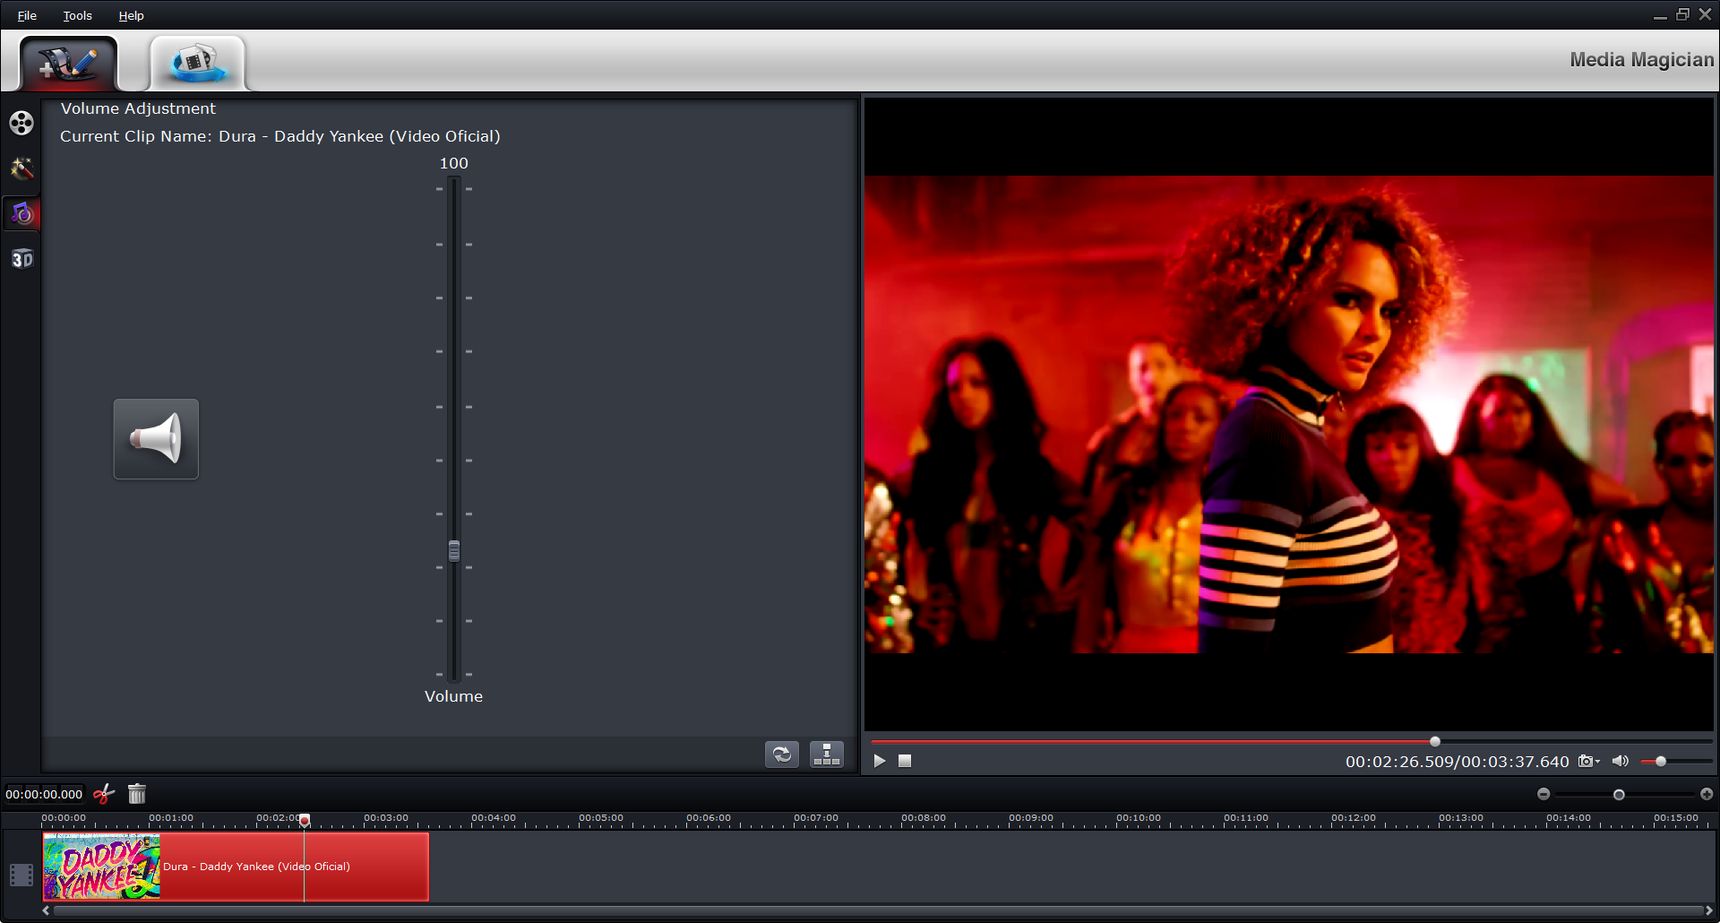Click the timeline zoom slider handle
Viewport: 1720px width, 923px height.
(1619, 794)
